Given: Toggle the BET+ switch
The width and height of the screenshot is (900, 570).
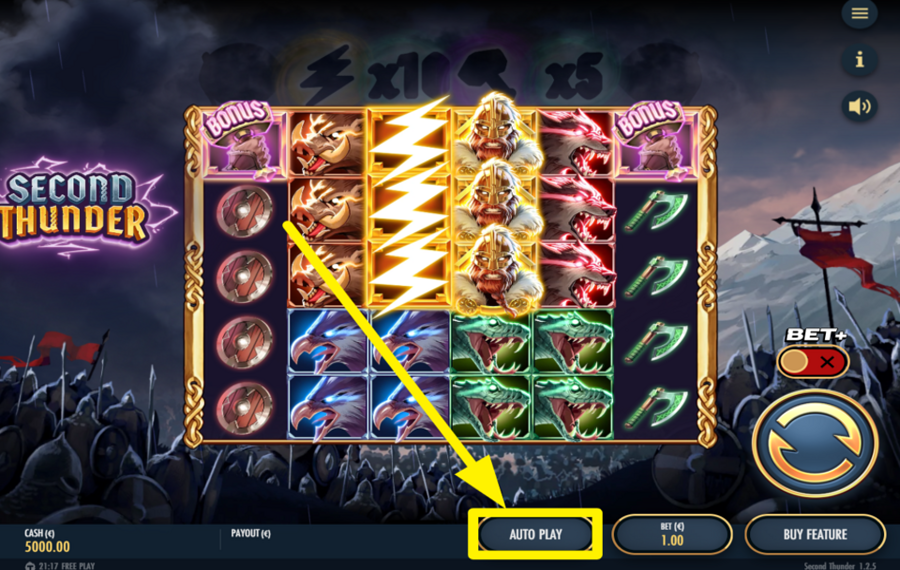Looking at the screenshot, I should (813, 362).
